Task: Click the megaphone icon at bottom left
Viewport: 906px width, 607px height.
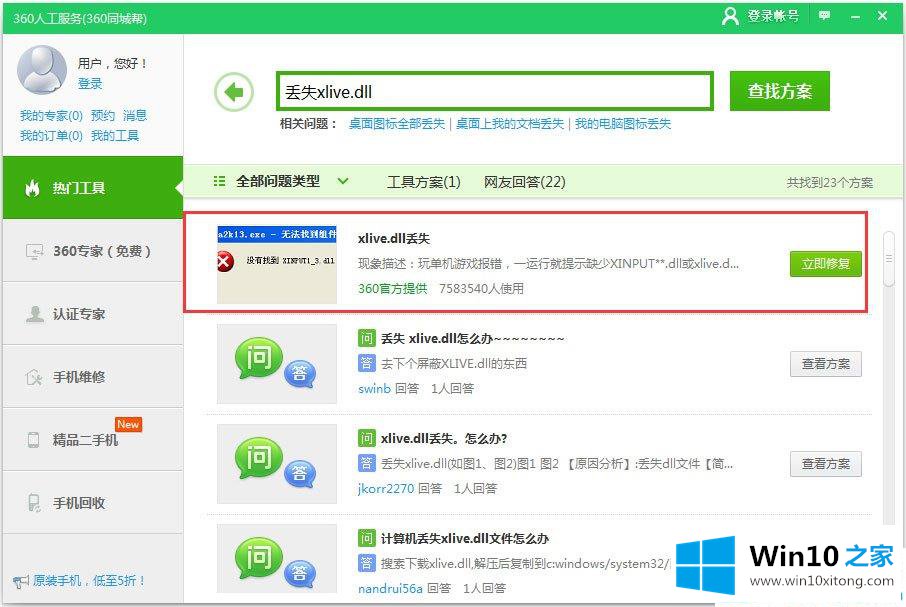Action: click(x=21, y=581)
